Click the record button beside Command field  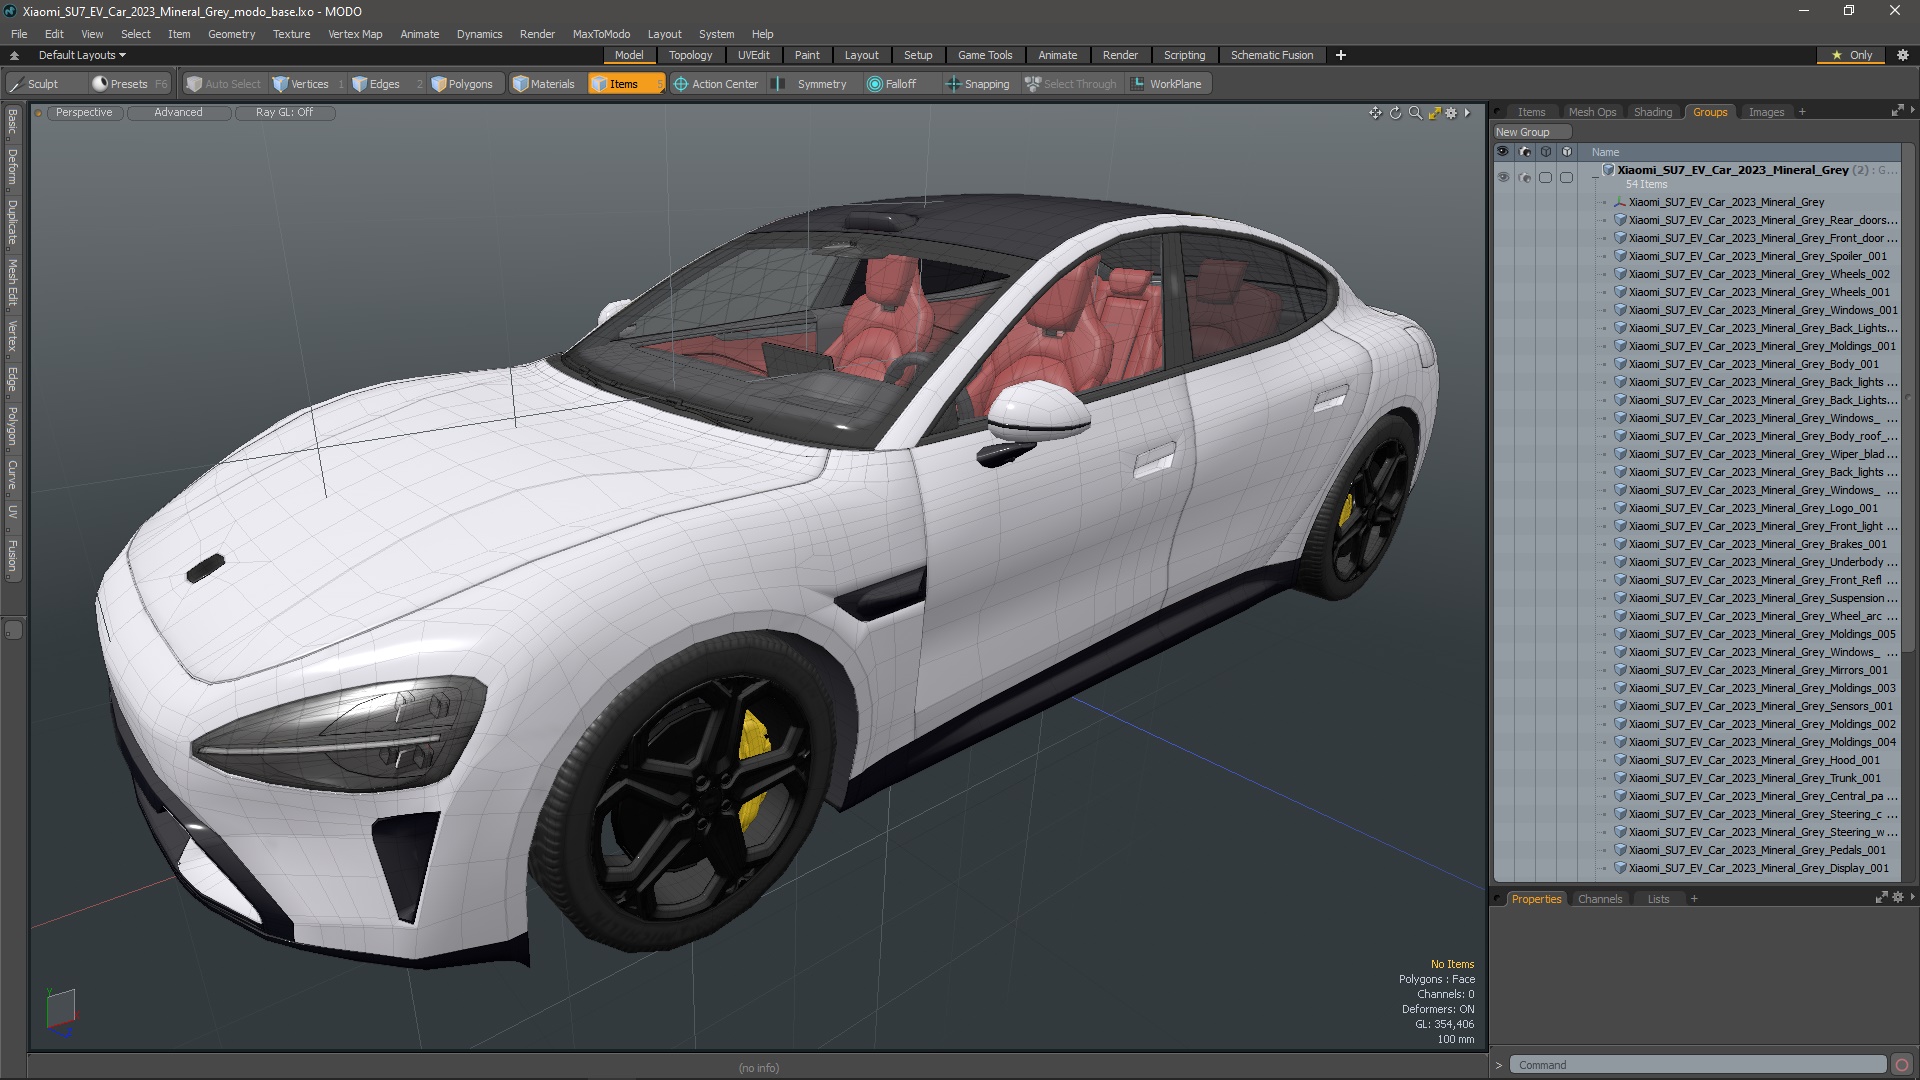[1902, 1065]
